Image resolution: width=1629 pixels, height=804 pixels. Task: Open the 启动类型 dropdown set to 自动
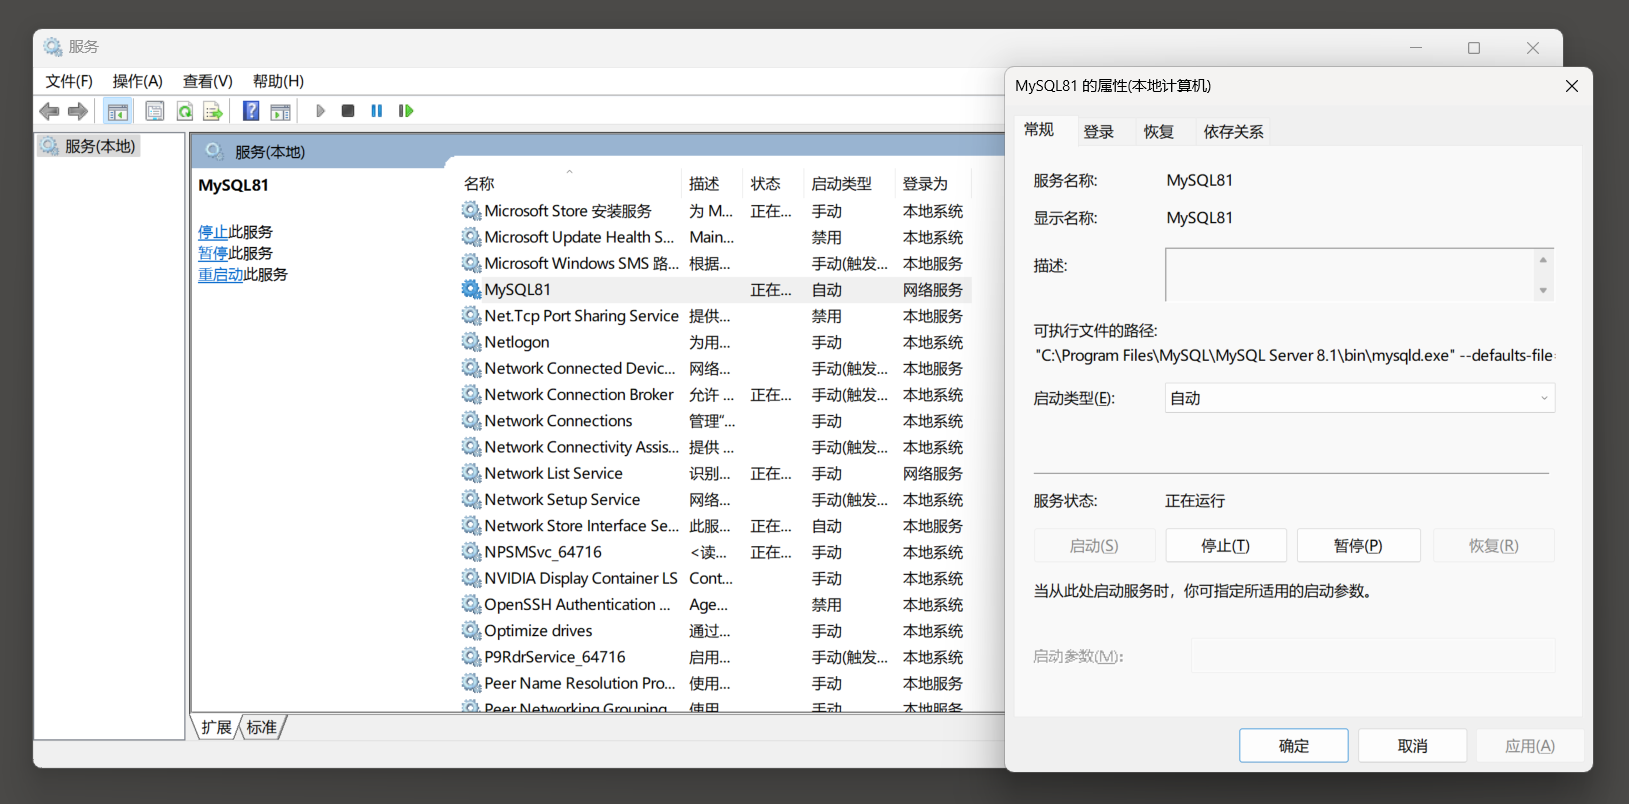tap(1360, 398)
